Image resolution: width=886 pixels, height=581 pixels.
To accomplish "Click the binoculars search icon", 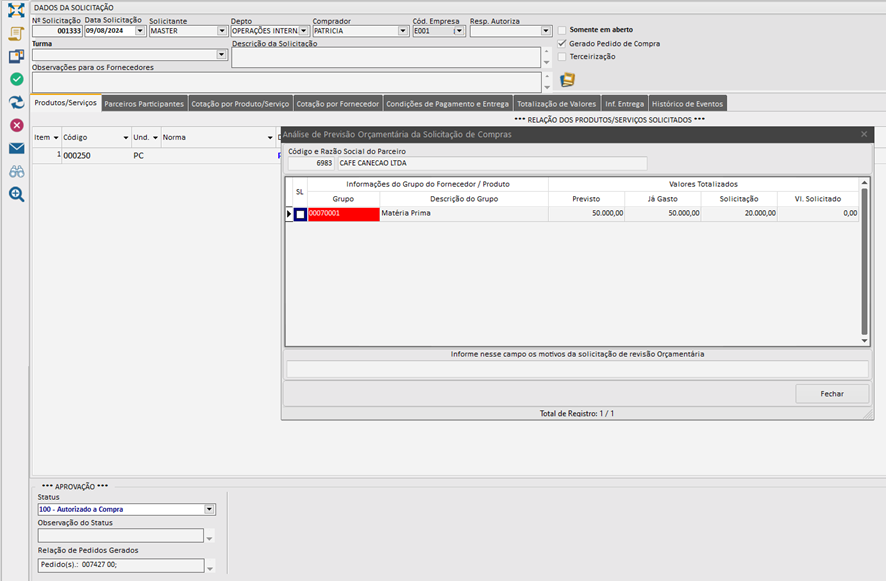I will 16,171.
